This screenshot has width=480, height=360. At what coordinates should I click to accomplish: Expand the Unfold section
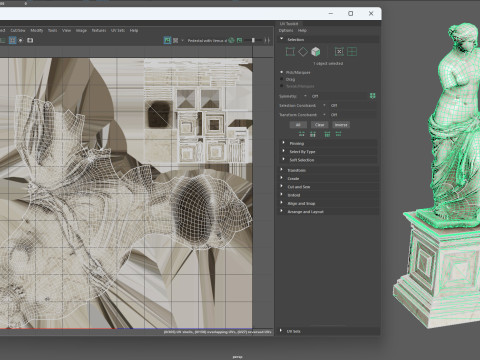[329, 195]
